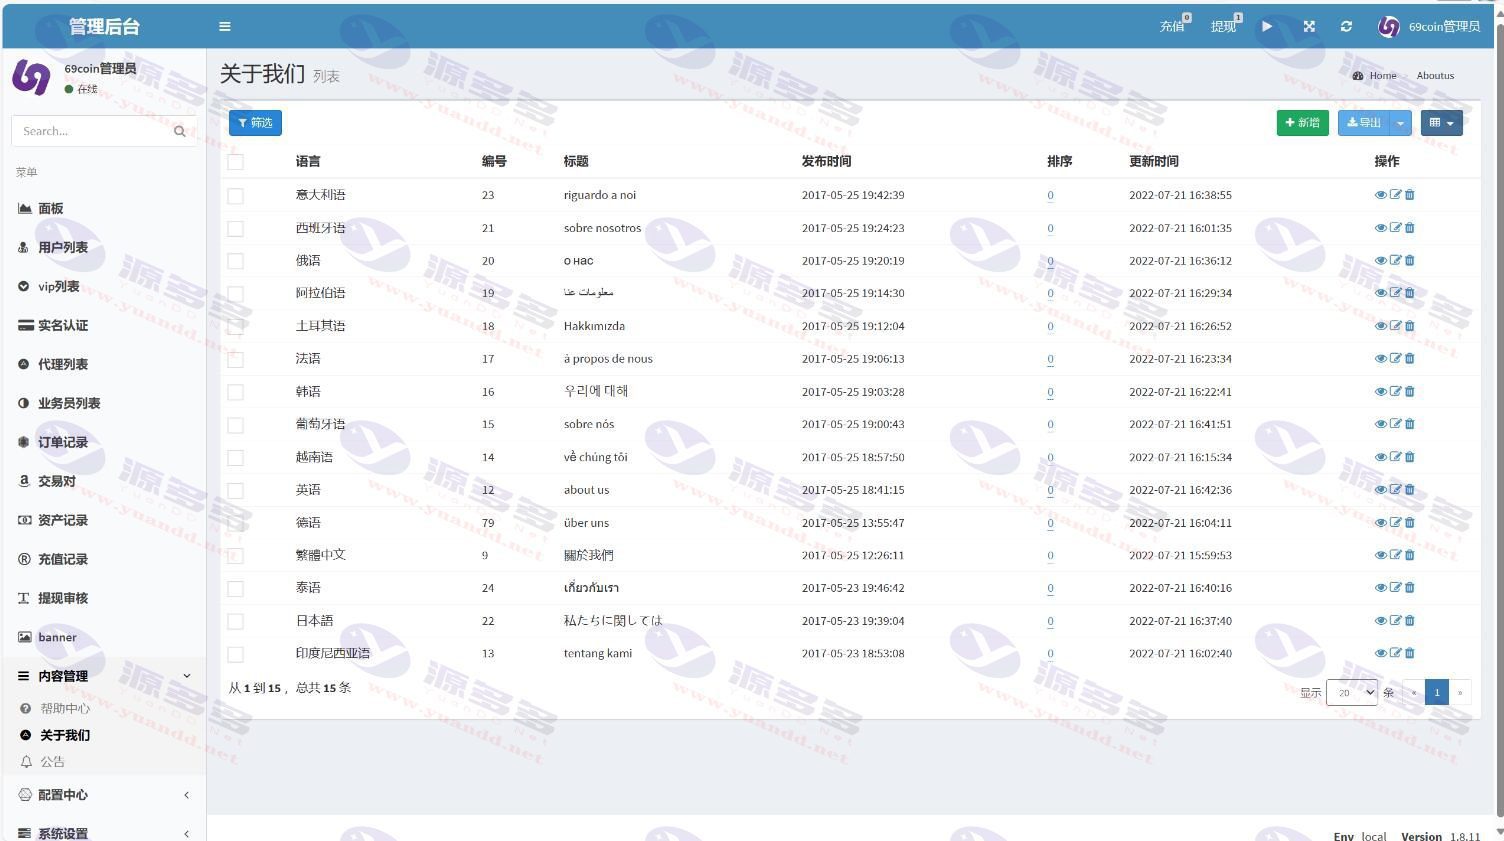
Task: Click the sidebar search magnifier icon
Action: point(180,131)
